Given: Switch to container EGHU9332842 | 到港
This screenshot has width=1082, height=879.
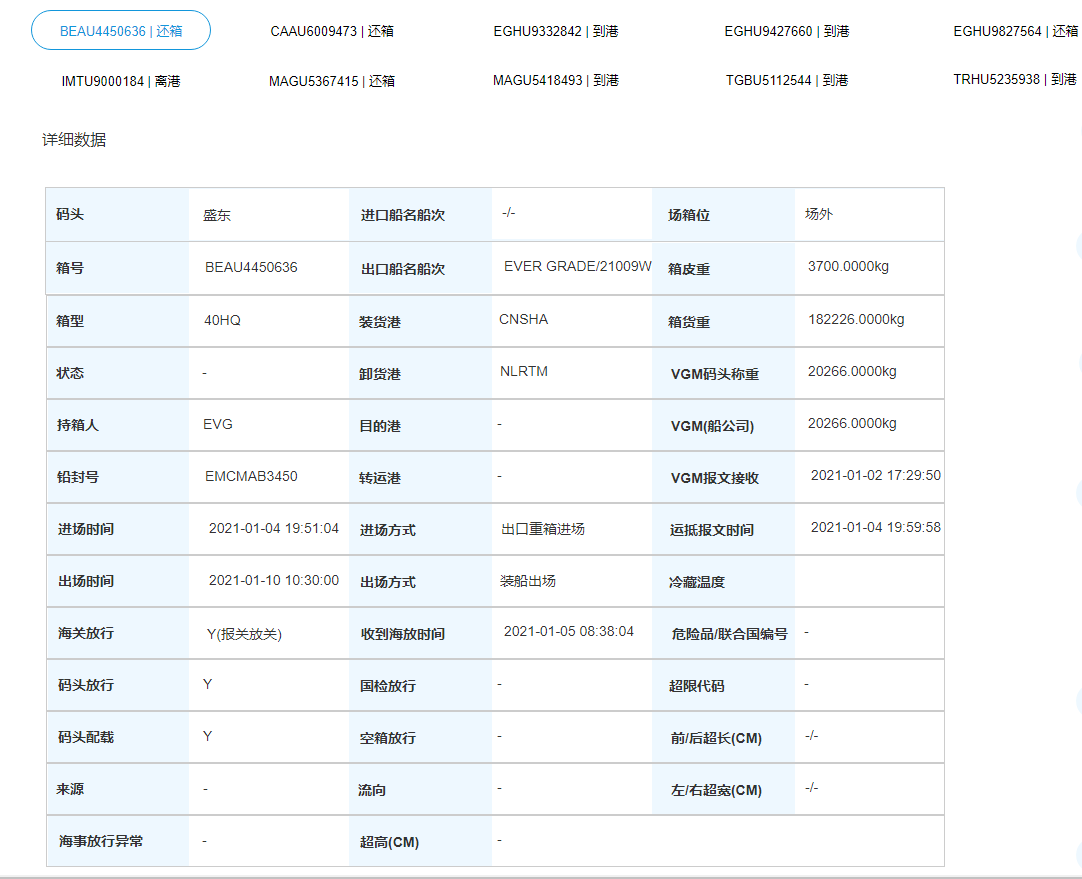Looking at the screenshot, I should pos(555,31).
